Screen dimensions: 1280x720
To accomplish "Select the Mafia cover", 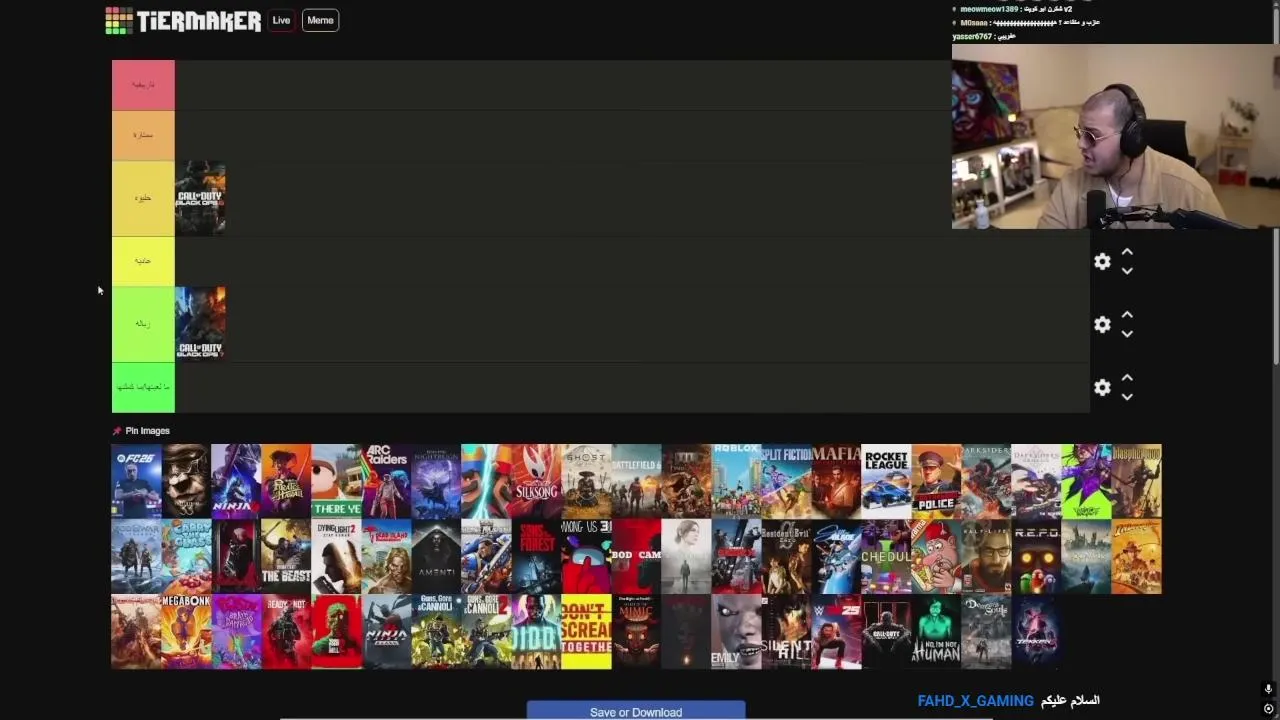I will 836,481.
